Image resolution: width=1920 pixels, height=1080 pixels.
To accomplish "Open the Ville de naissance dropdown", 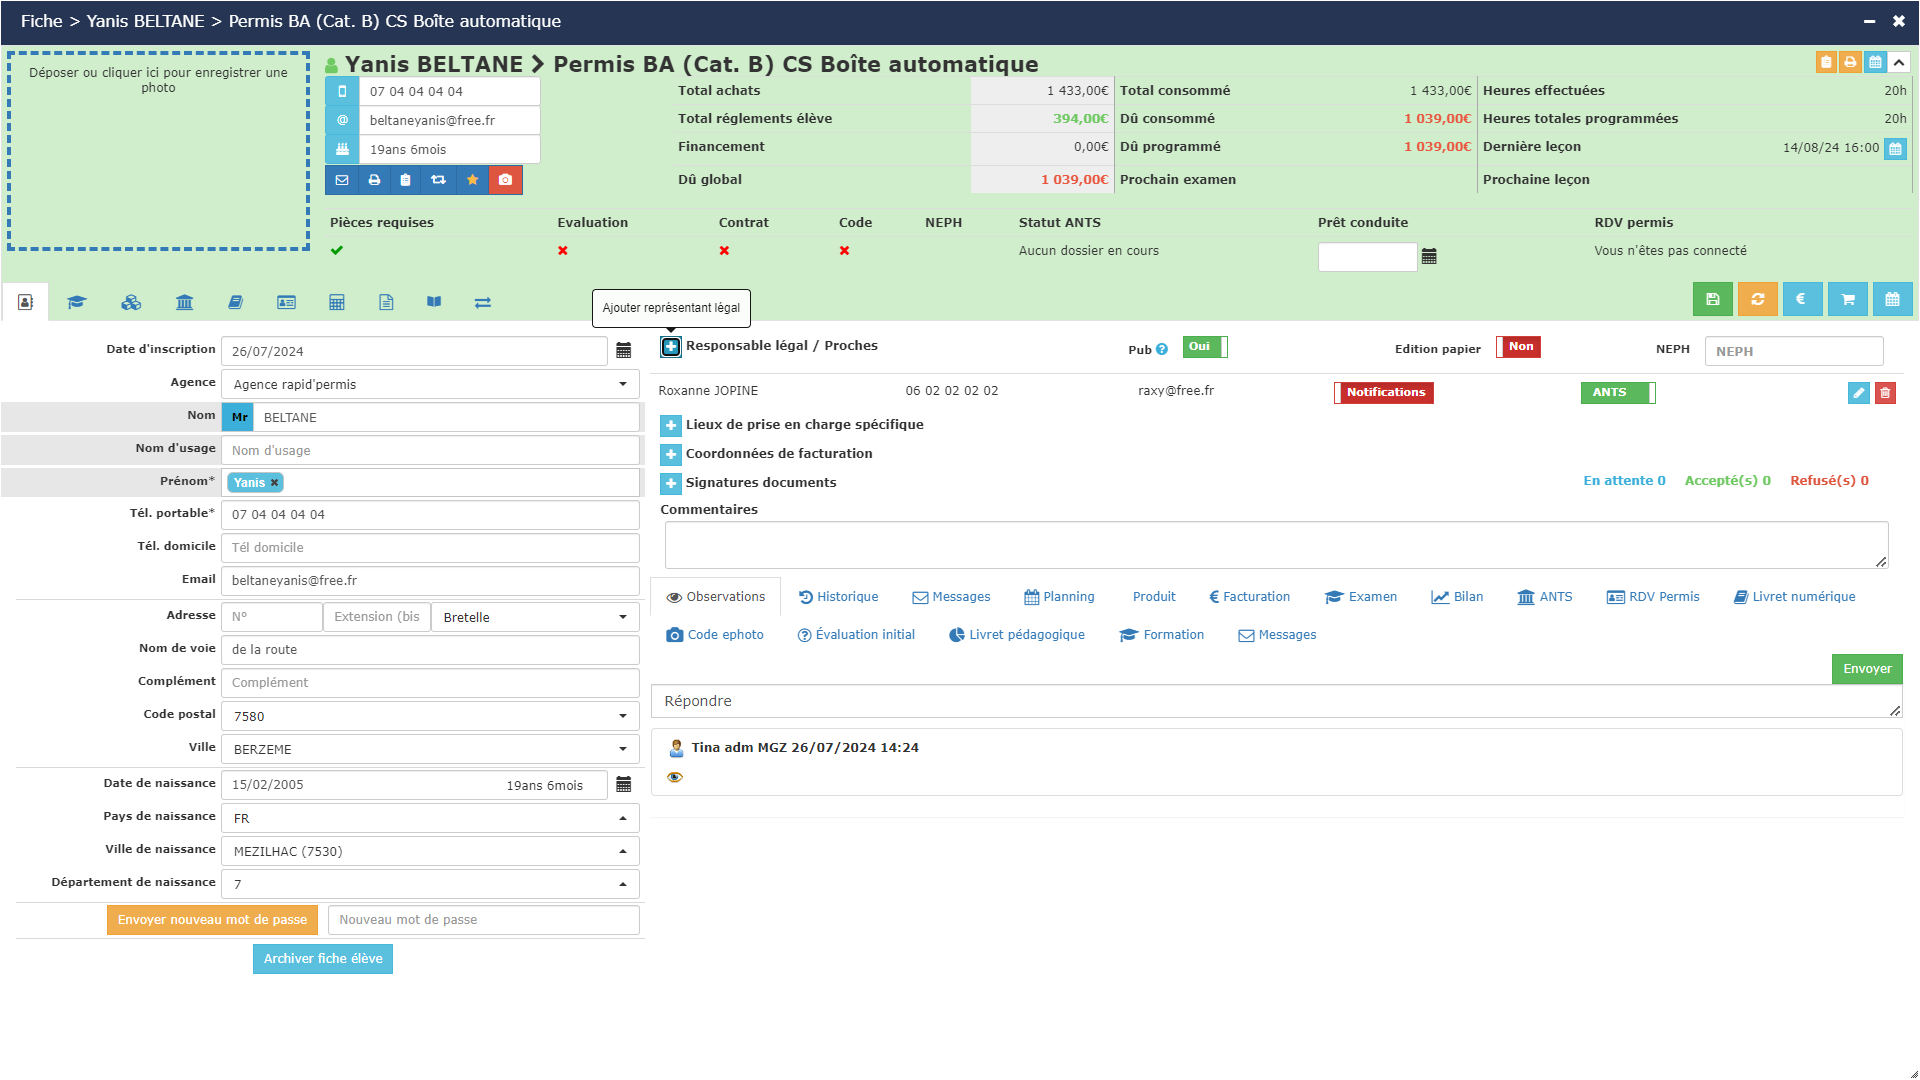I will [430, 851].
